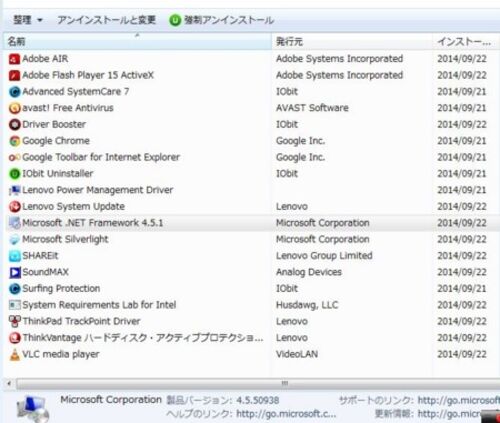Click the Microsoft Silverlight icon
This screenshot has width=500, height=423.
[14, 239]
